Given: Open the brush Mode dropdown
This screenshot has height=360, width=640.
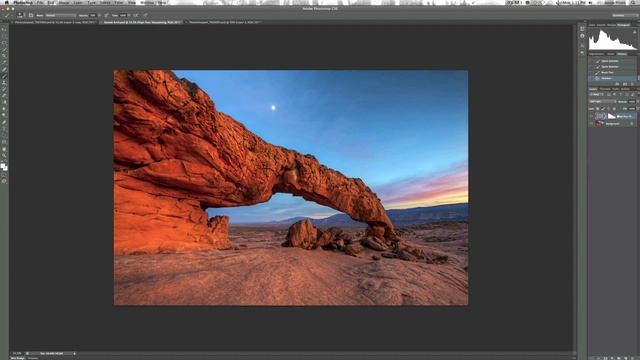Looking at the screenshot, I should 60,15.
